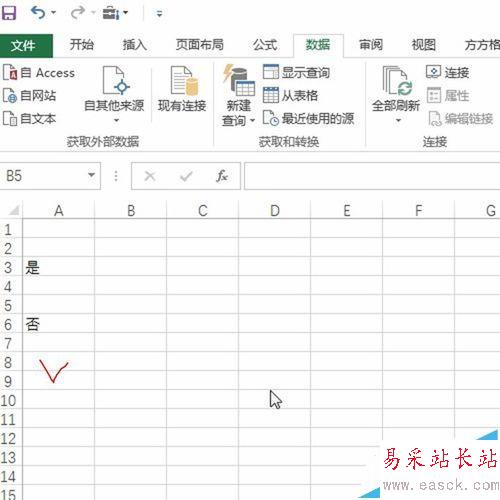Open 现有连接 existing connections
The width and height of the screenshot is (500, 500).
(182, 89)
